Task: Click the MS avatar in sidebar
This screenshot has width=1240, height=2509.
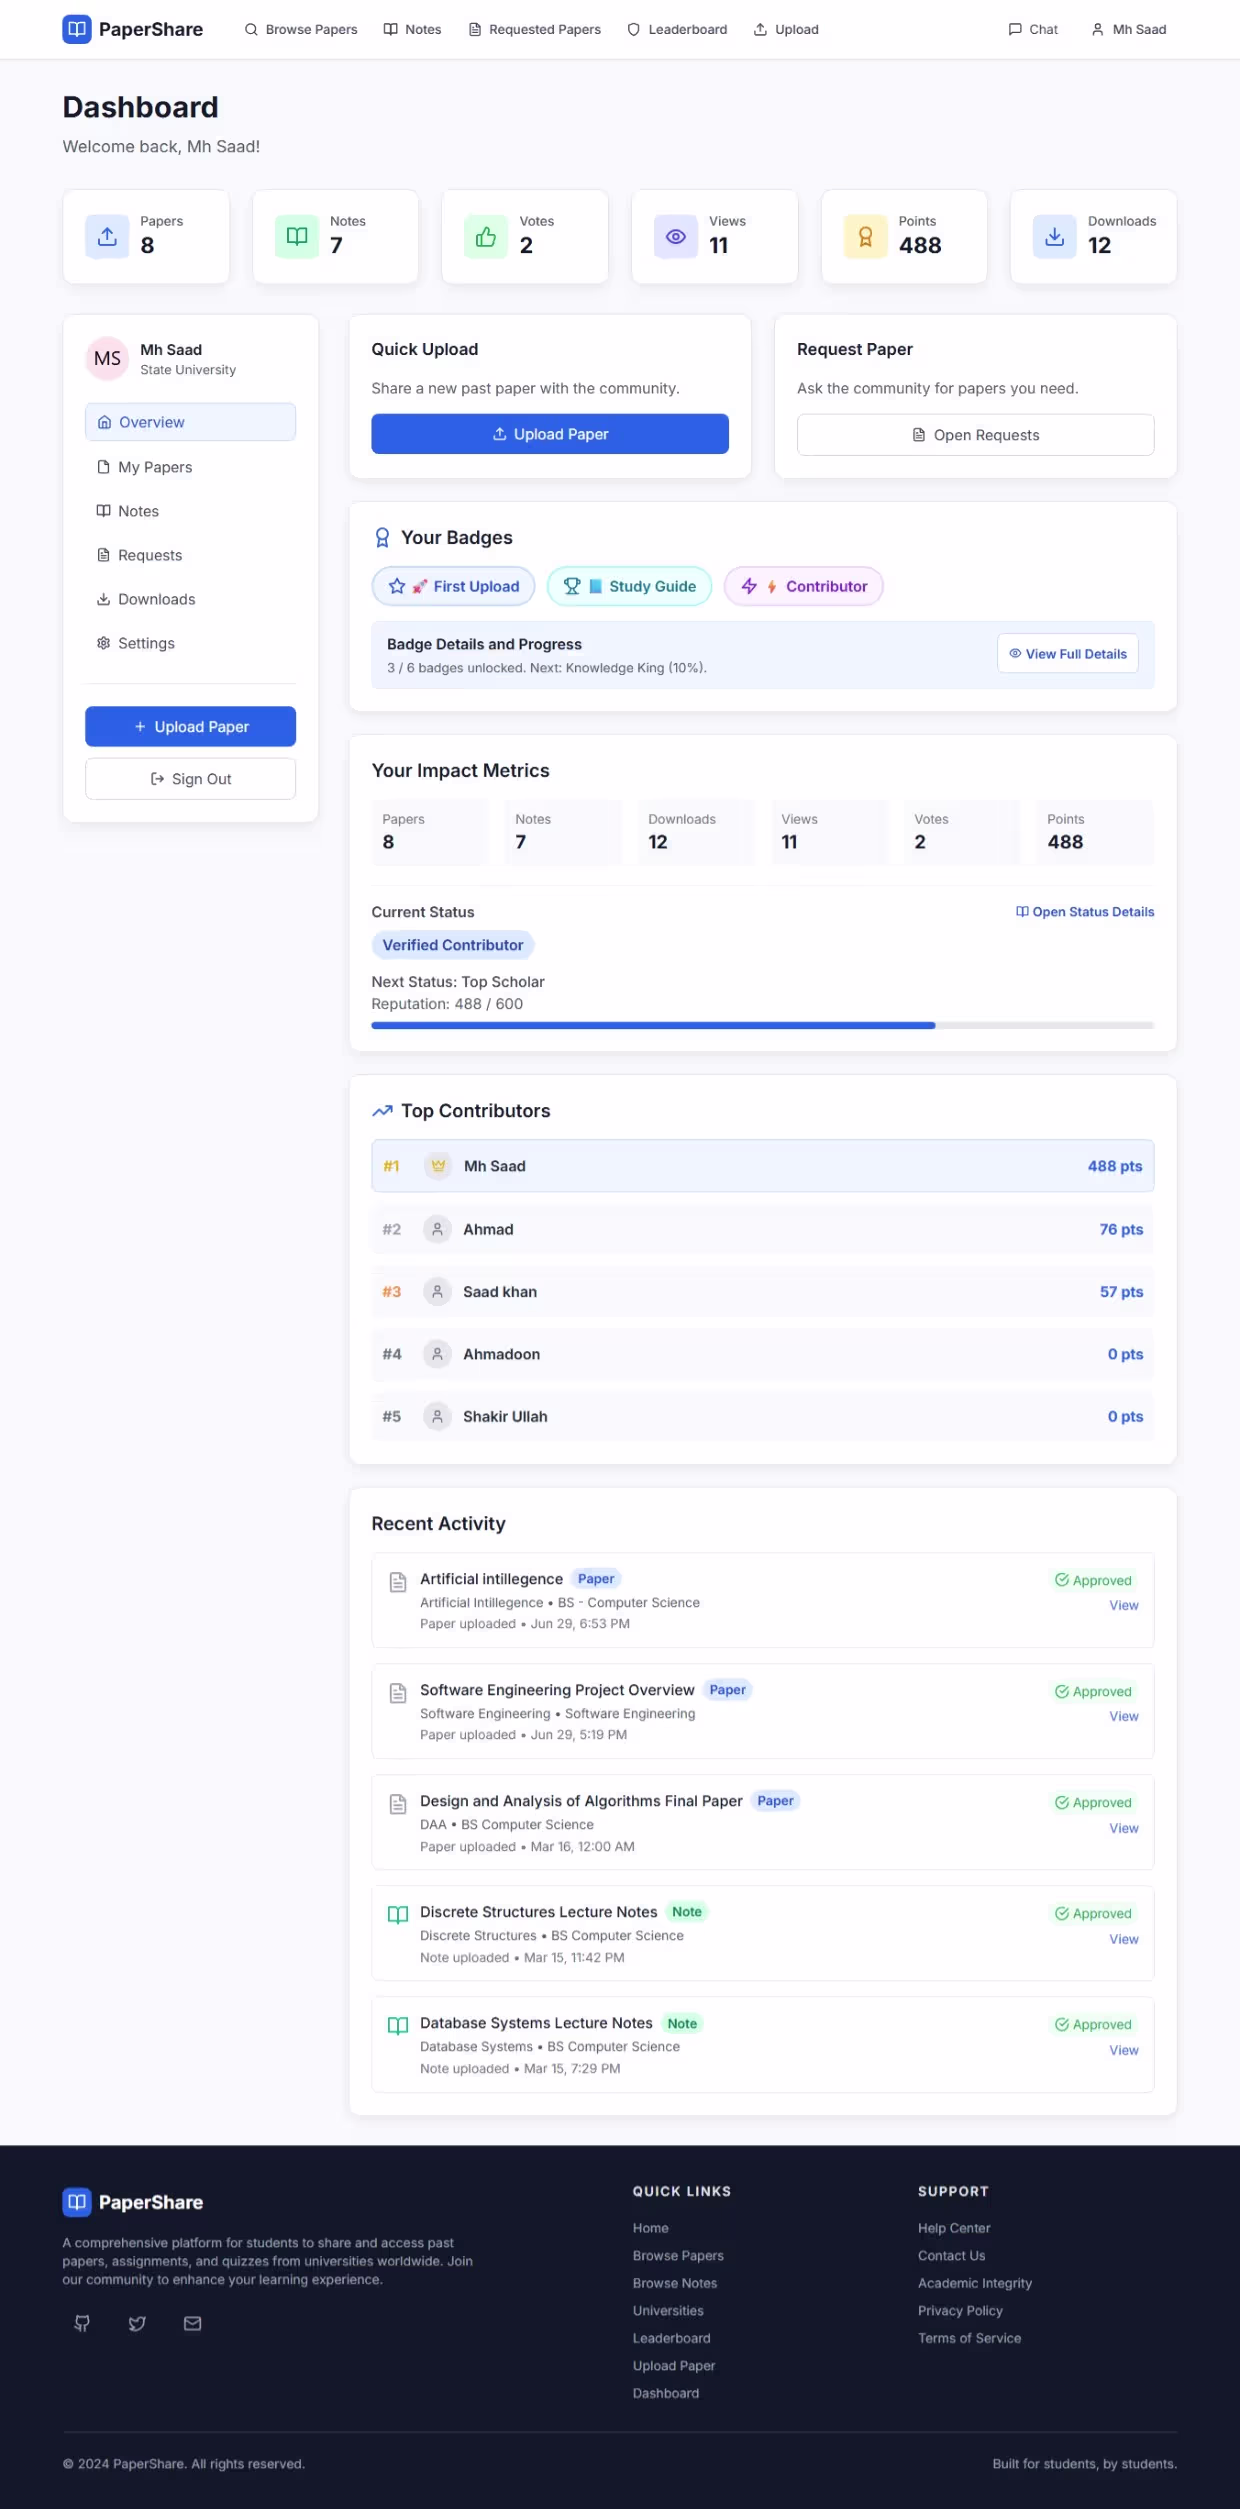Action: point(107,359)
